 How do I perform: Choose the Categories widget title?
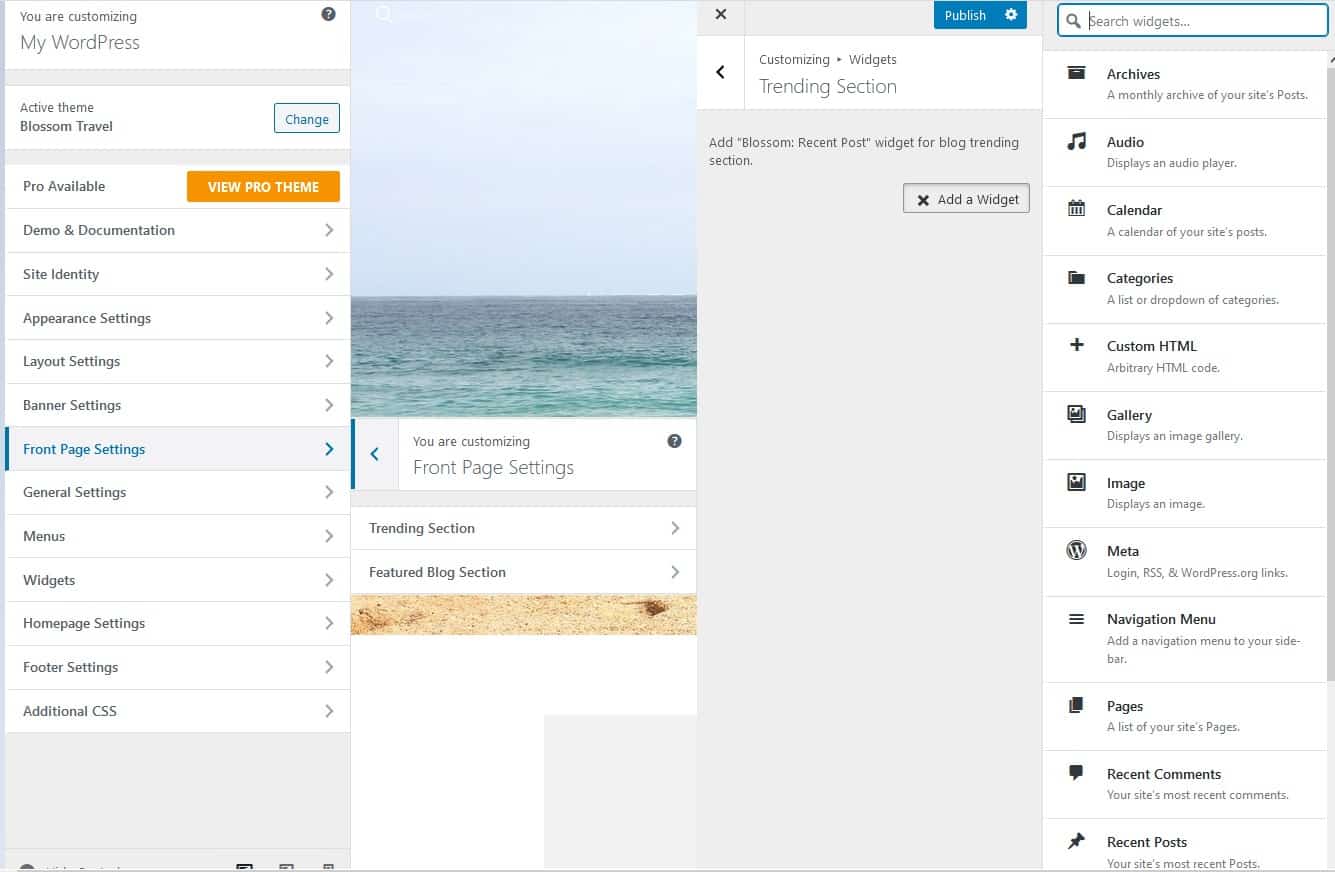[x=1140, y=278]
